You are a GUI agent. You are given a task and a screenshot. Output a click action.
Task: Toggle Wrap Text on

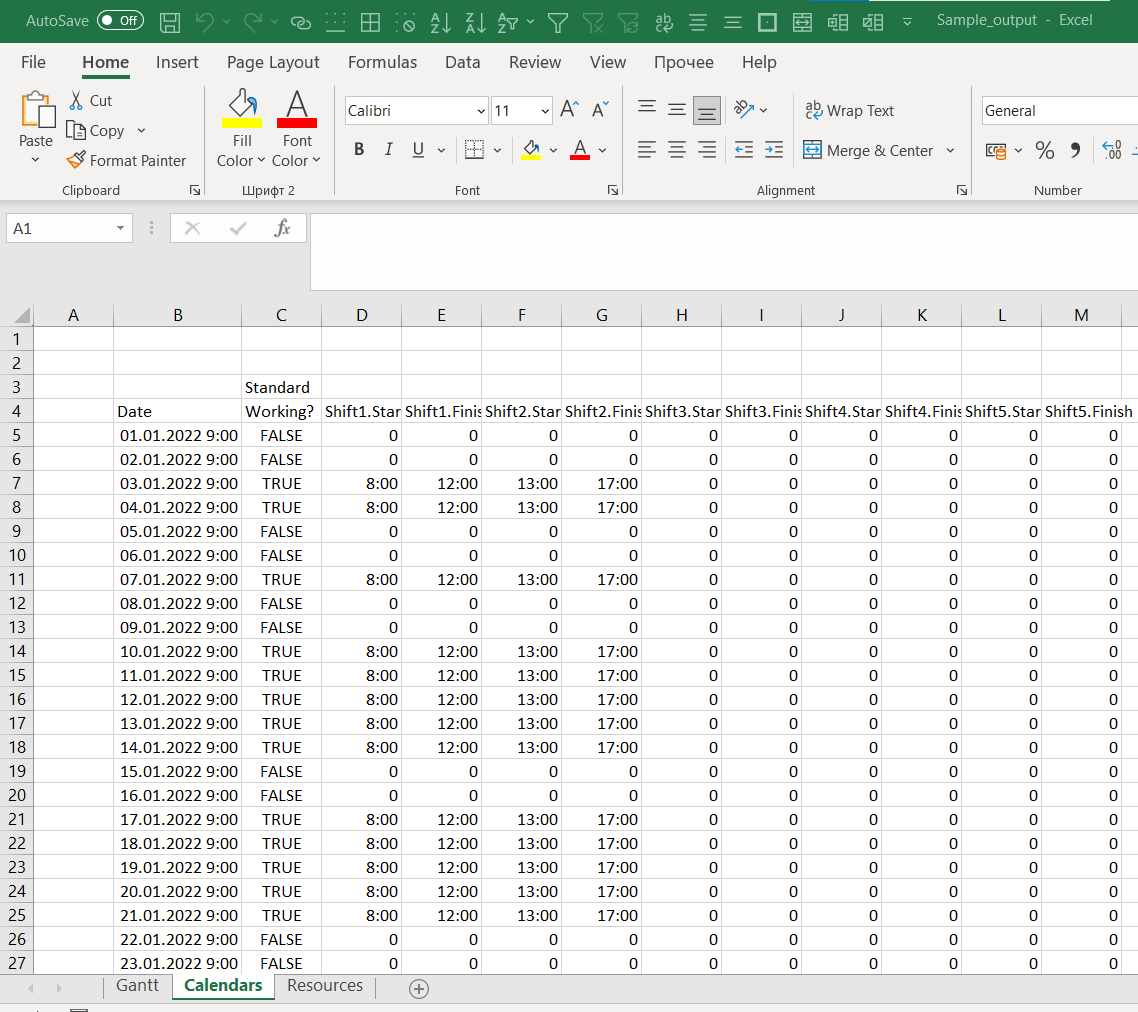(x=849, y=110)
